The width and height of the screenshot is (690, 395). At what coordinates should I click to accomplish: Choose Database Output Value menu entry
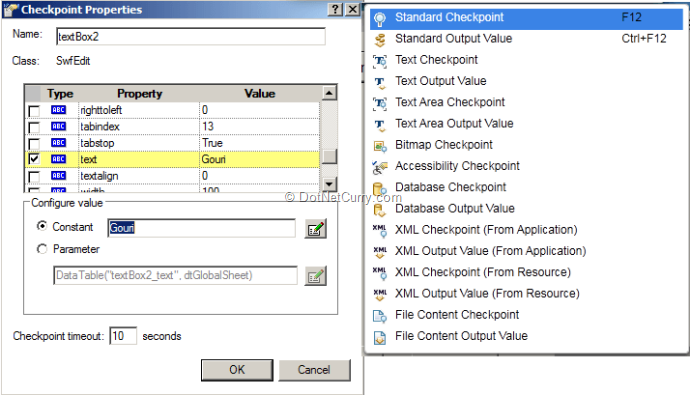(526, 209)
